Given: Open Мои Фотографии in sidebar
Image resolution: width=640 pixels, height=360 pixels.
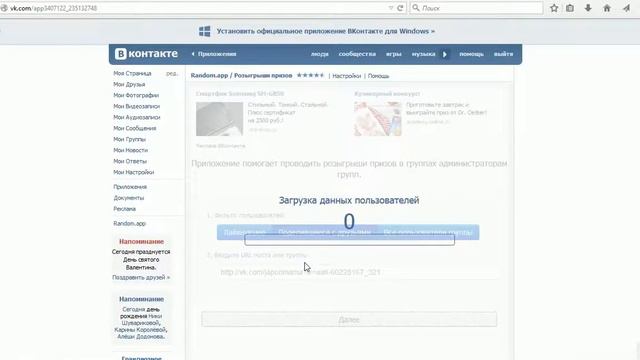Looking at the screenshot, I should pyautogui.click(x=136, y=96).
